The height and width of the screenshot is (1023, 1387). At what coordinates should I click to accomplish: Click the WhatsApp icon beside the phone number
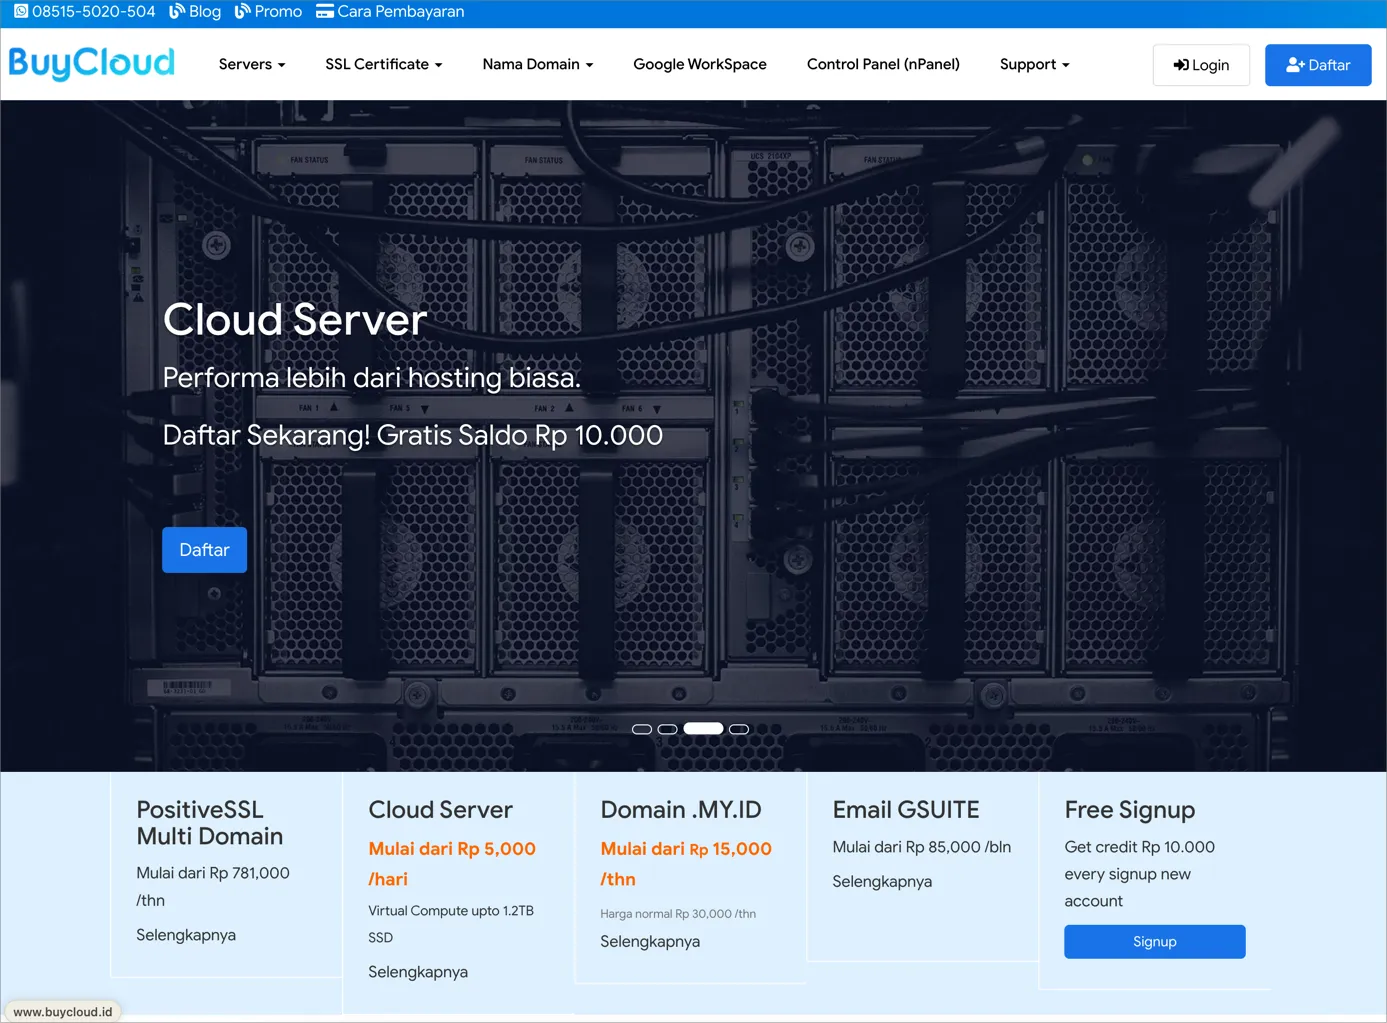pos(21,12)
